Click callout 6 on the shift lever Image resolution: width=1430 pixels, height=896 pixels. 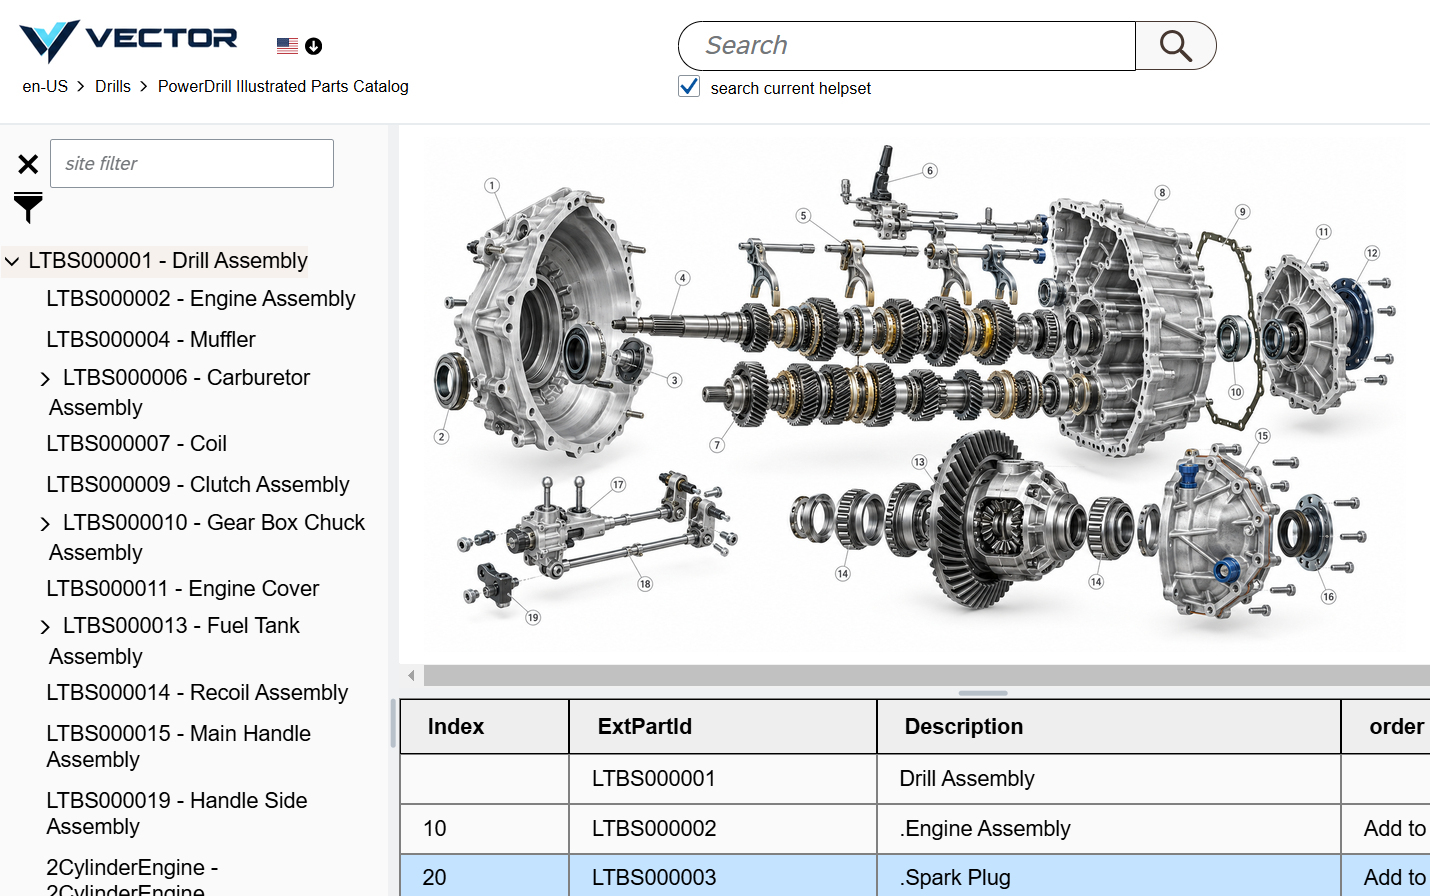(930, 171)
